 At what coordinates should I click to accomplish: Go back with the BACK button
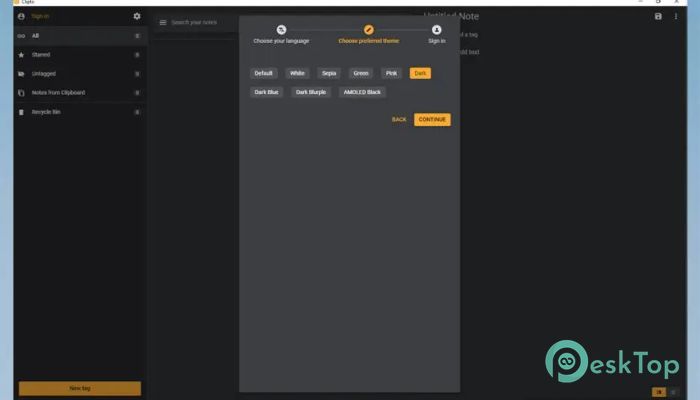tap(399, 120)
